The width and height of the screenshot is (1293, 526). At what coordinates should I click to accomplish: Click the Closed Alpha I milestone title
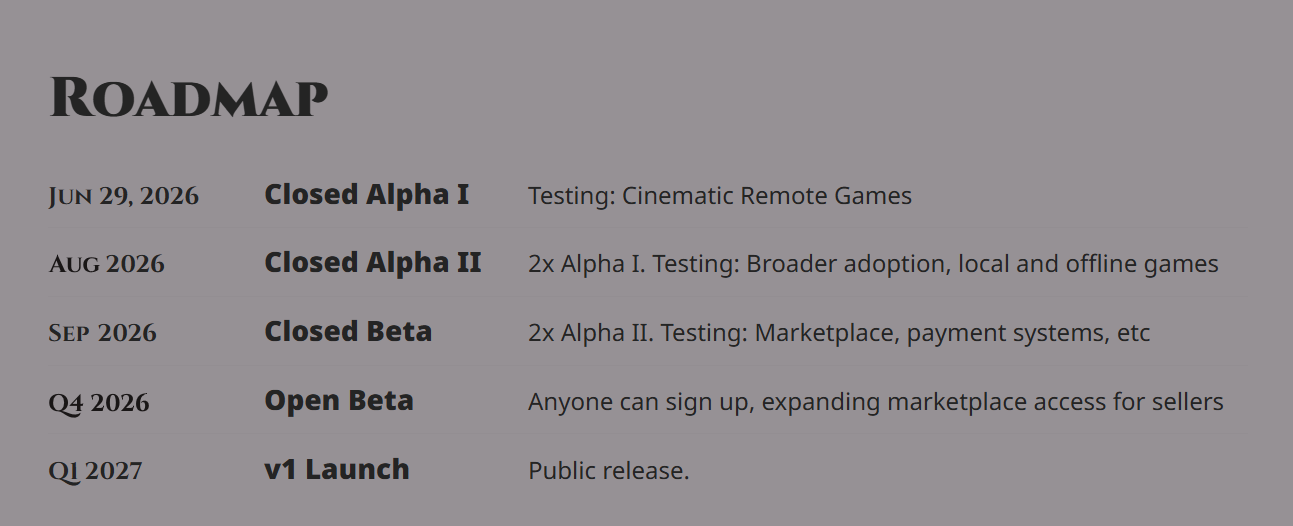point(366,194)
